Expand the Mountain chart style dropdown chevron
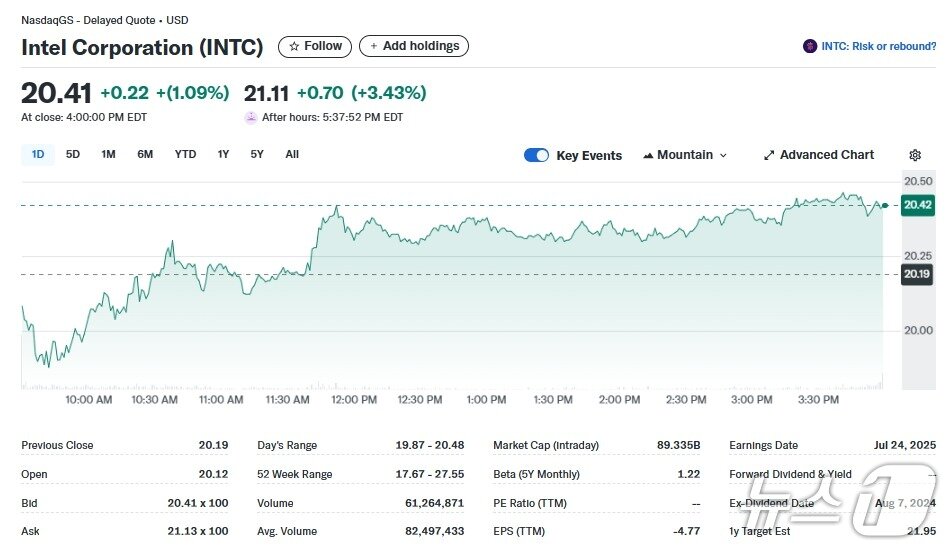 723,156
